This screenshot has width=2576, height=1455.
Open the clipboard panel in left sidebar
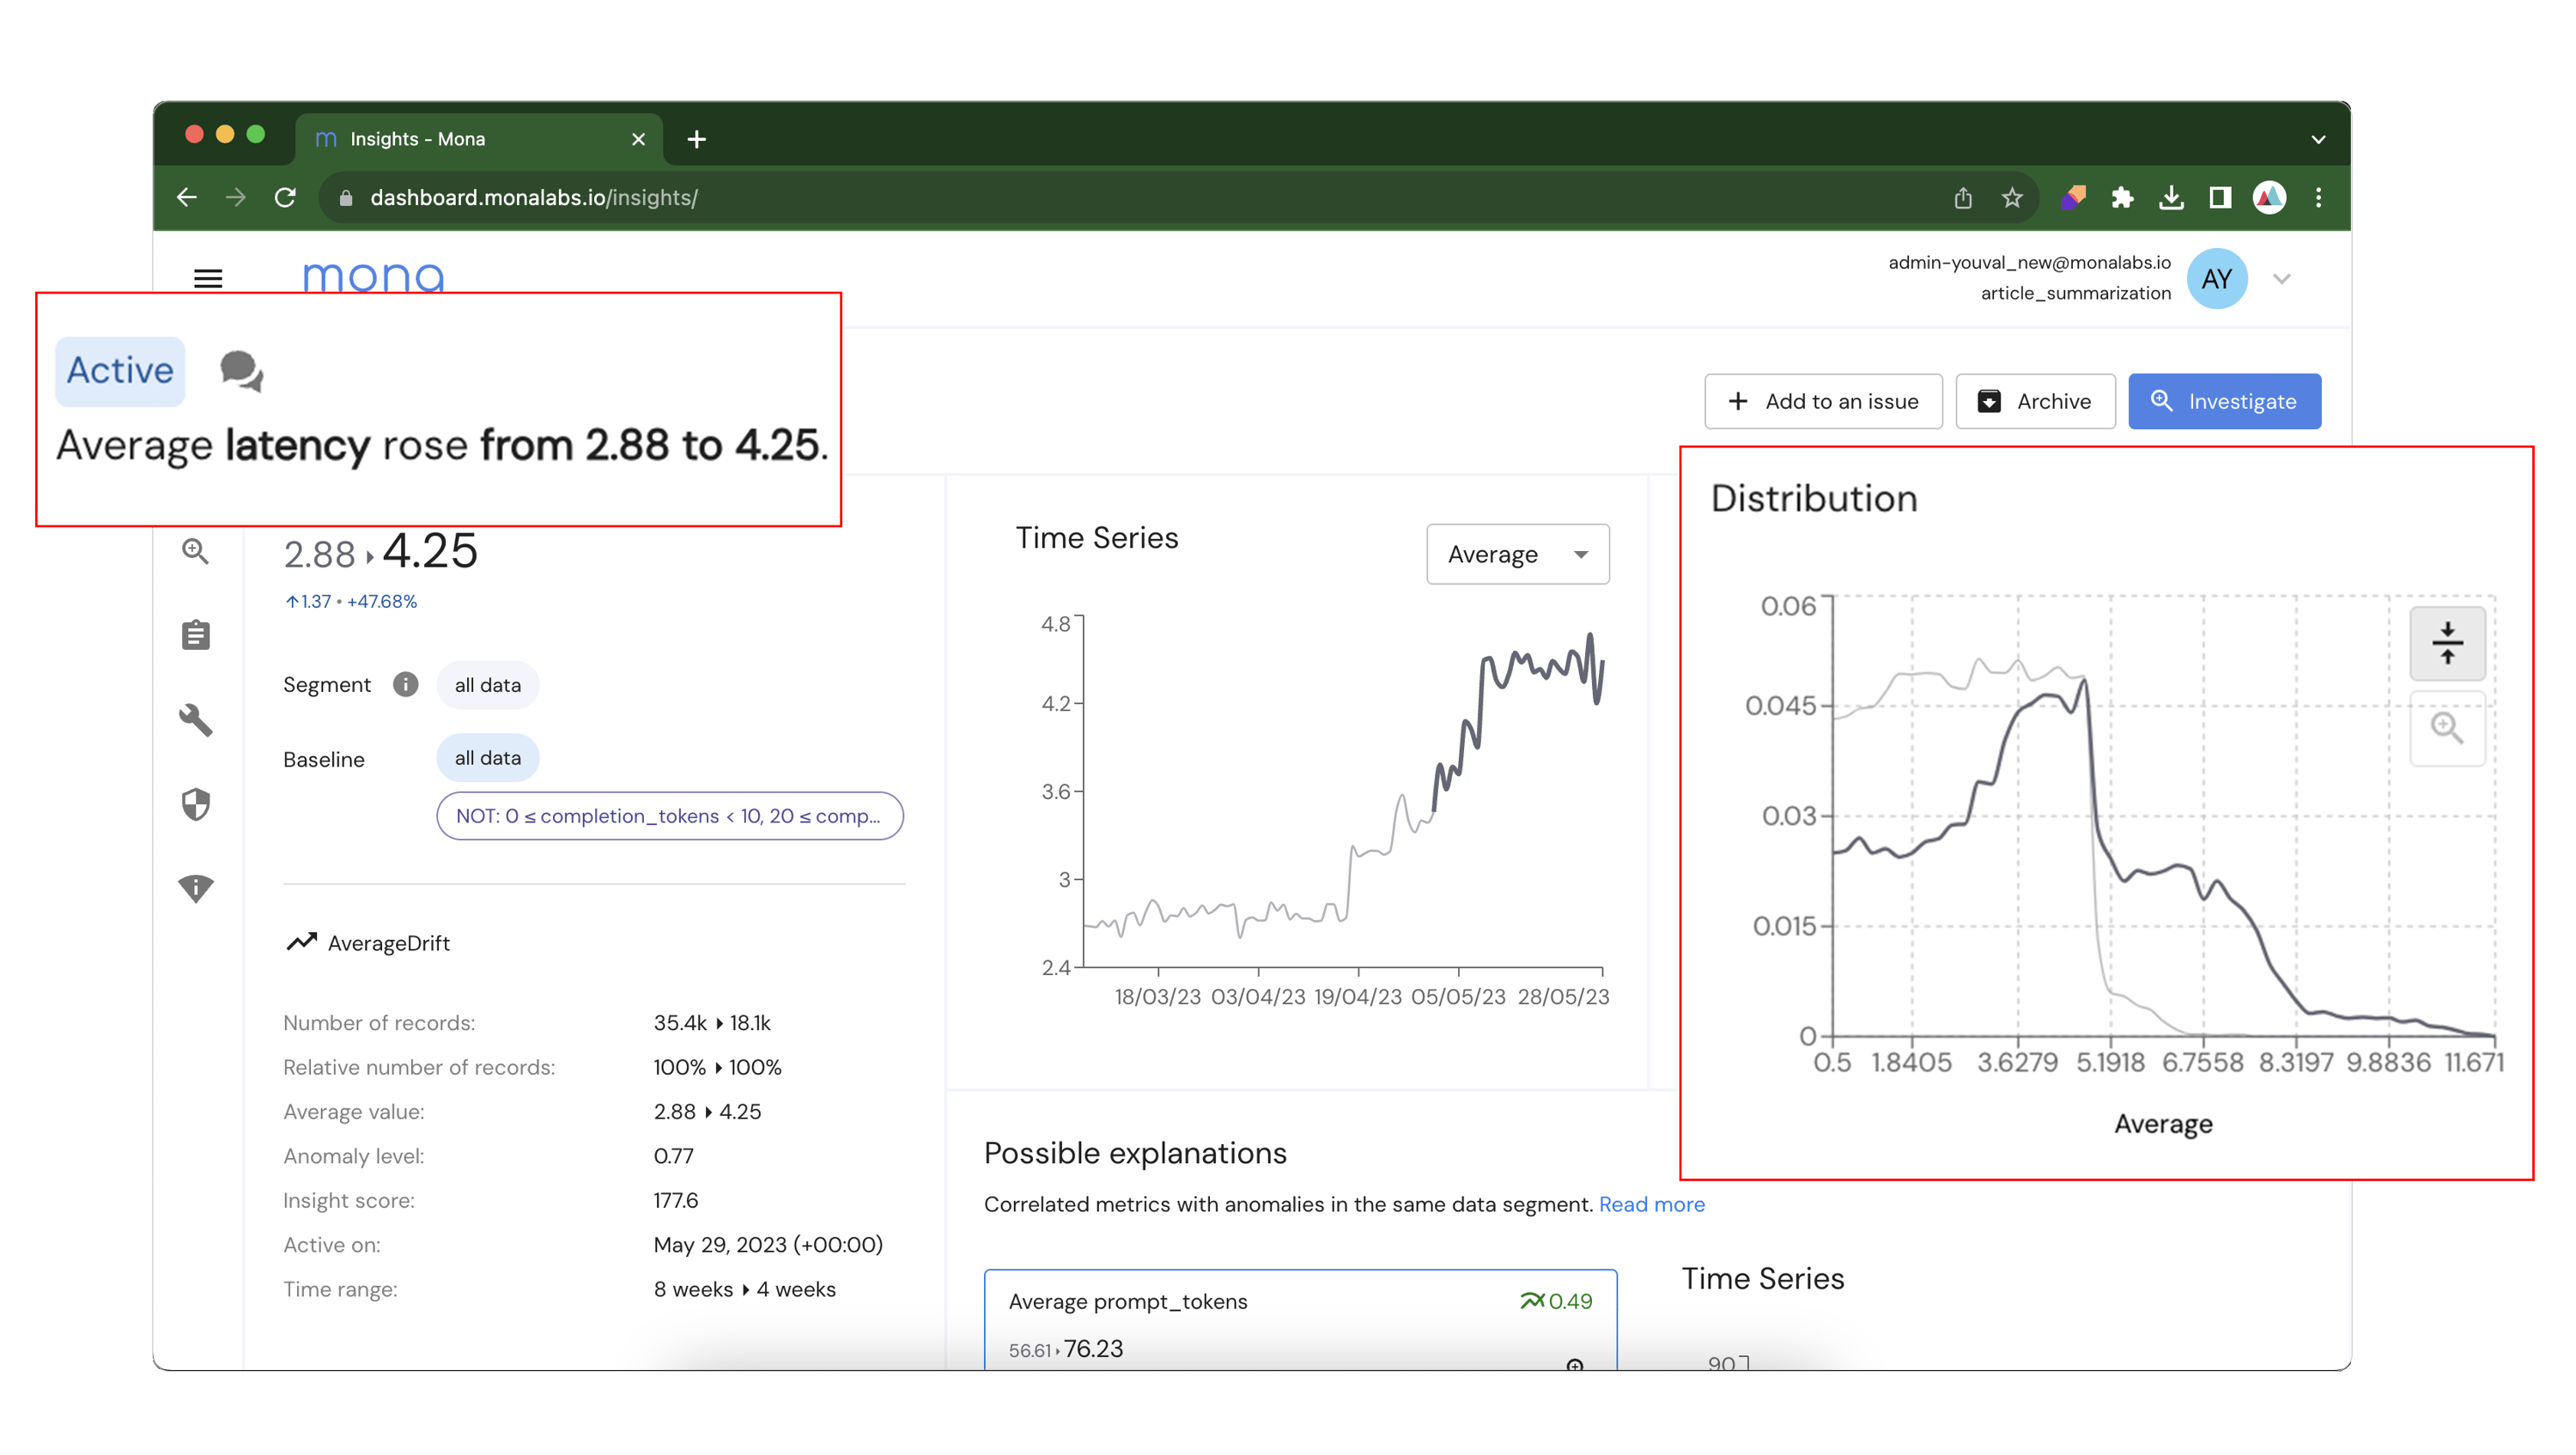pos(197,634)
